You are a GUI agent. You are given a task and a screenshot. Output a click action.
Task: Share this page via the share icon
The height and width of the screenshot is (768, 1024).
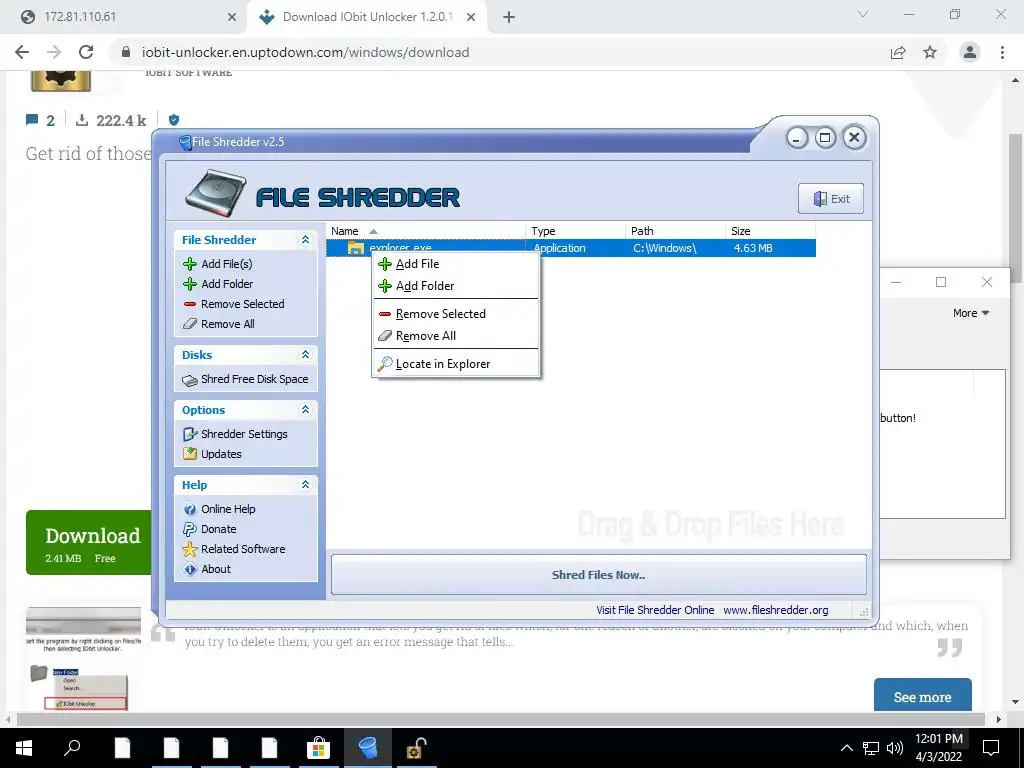[x=898, y=52]
